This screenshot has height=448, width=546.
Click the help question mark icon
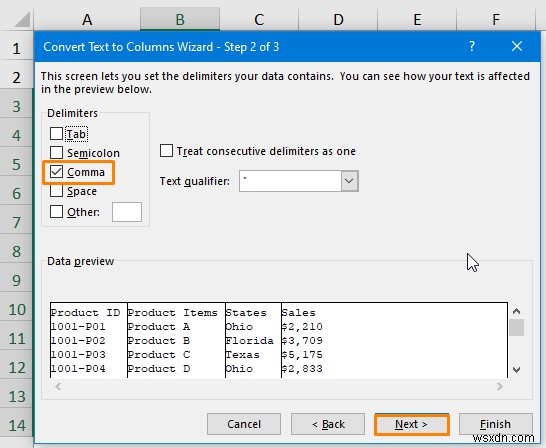(471, 46)
